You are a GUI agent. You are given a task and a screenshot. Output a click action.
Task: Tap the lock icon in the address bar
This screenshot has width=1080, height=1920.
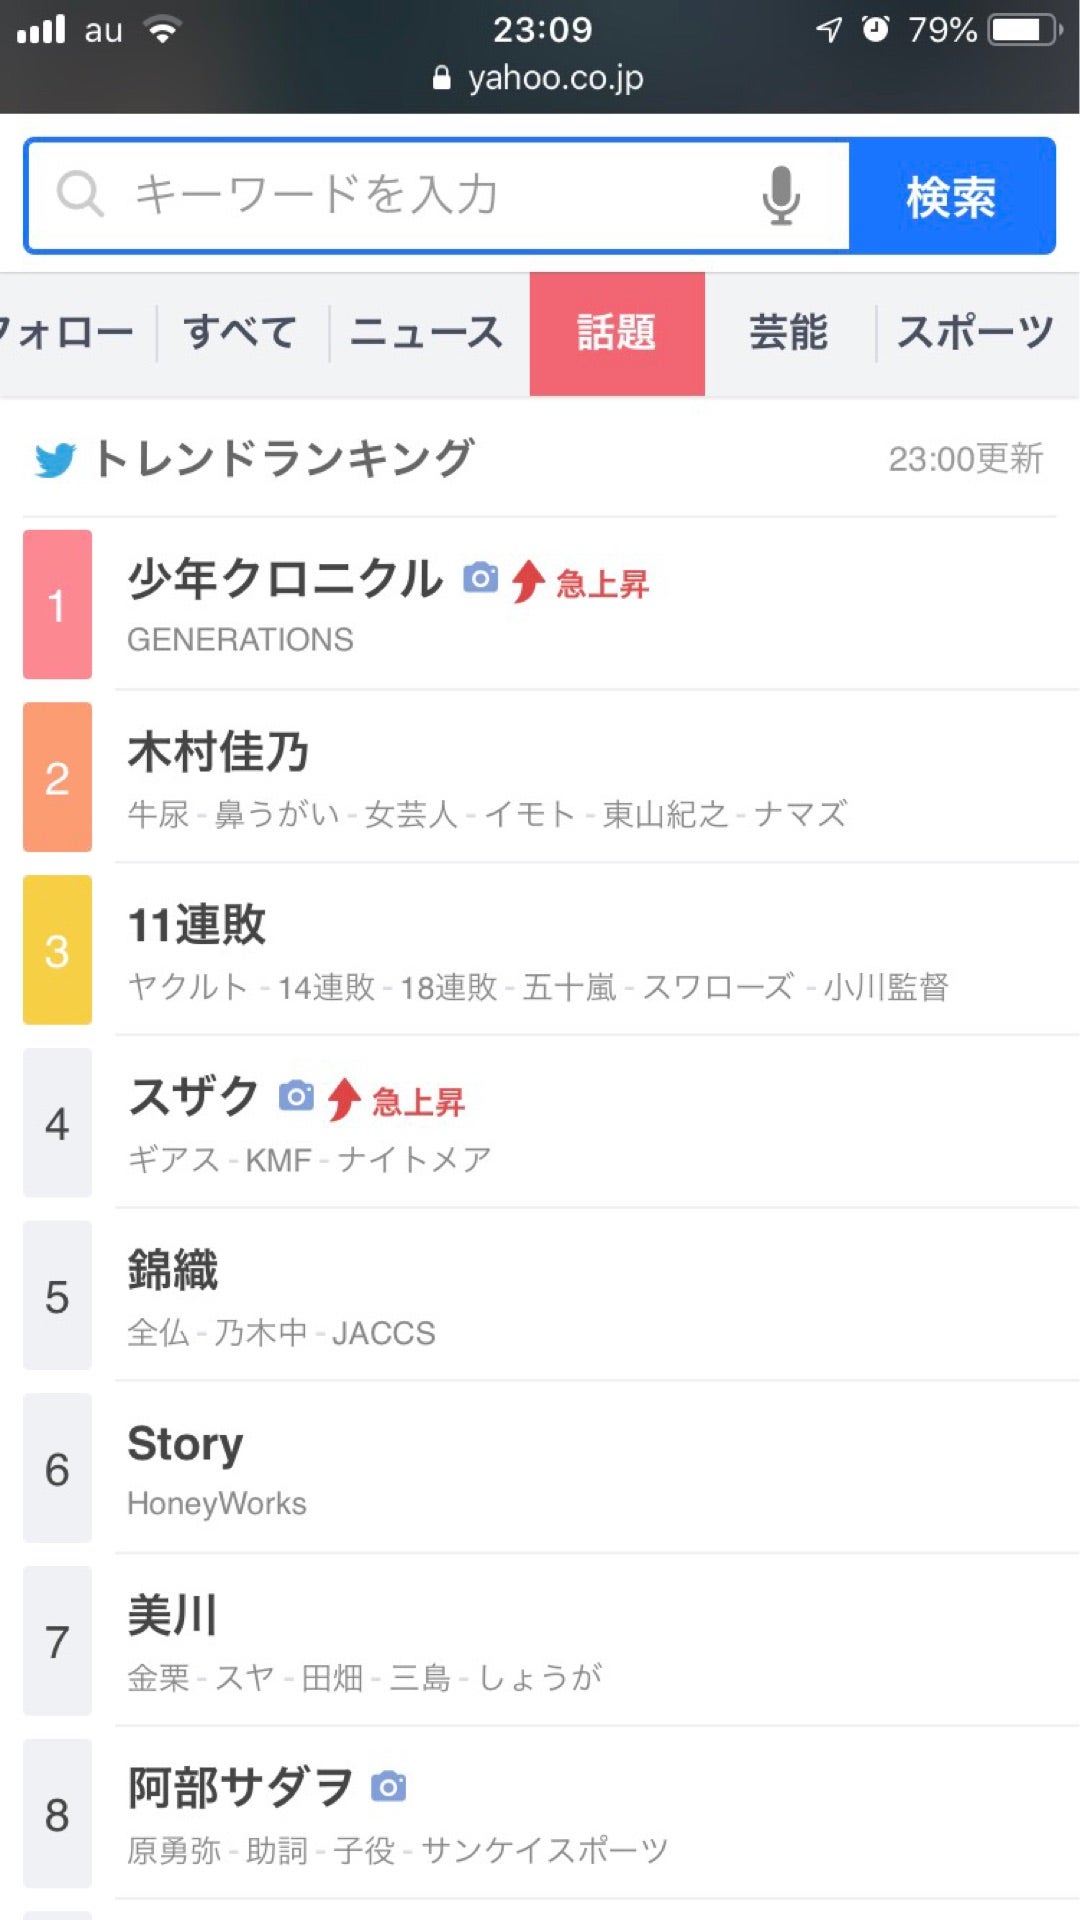click(x=441, y=78)
